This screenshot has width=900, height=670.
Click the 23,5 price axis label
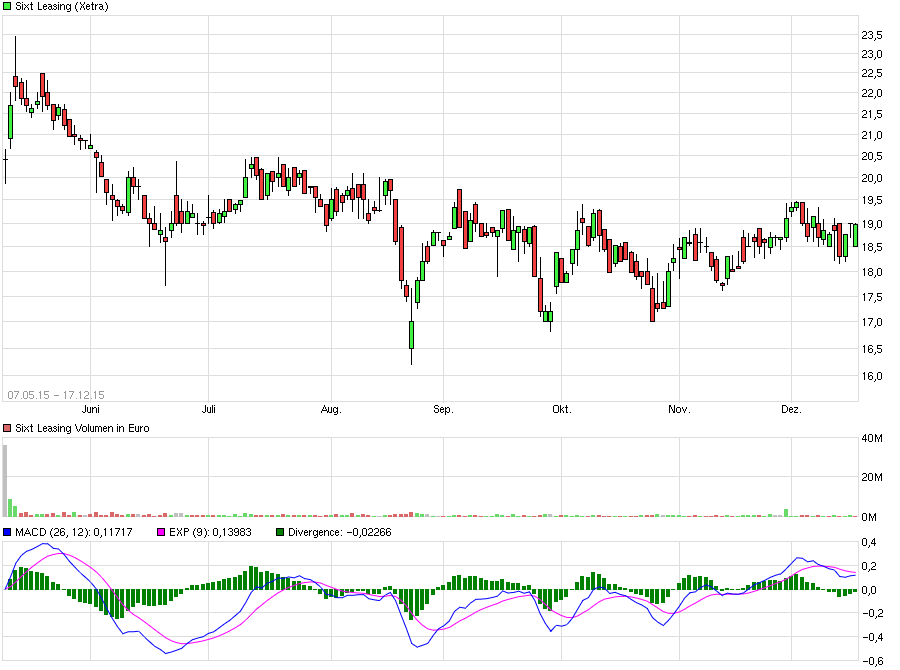coord(872,35)
